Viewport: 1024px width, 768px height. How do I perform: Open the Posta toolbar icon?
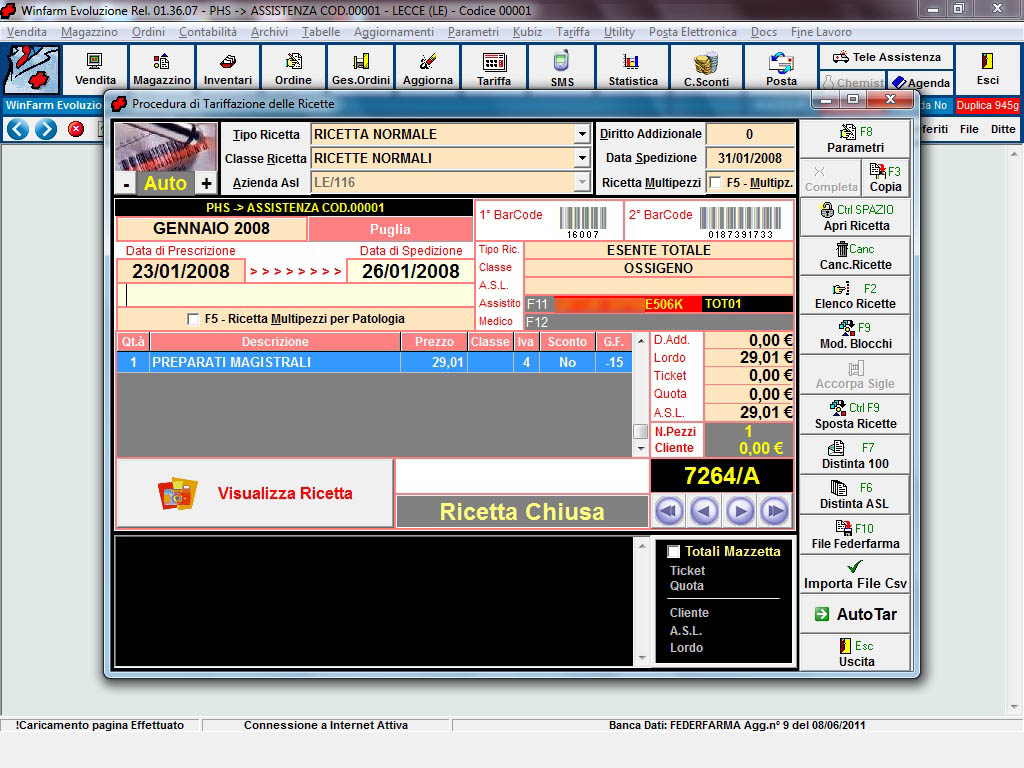(x=781, y=69)
